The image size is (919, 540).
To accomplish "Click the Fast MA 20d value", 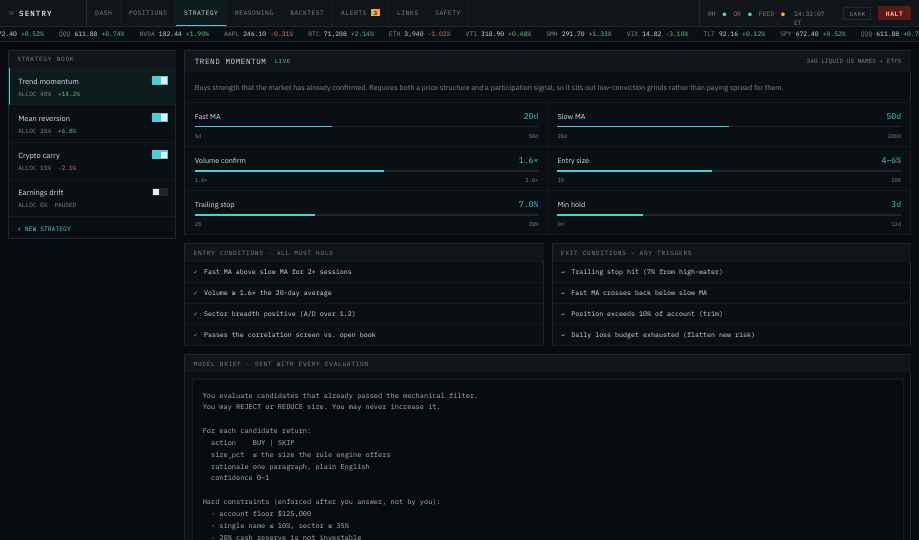I will coord(530,116).
